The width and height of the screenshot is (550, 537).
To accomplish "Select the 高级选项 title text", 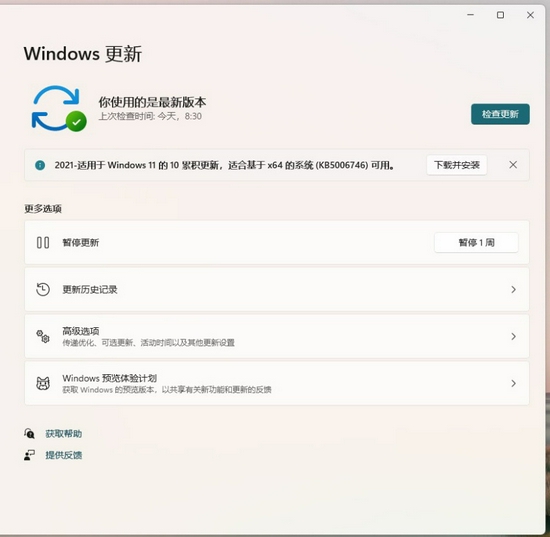I will tap(81, 331).
